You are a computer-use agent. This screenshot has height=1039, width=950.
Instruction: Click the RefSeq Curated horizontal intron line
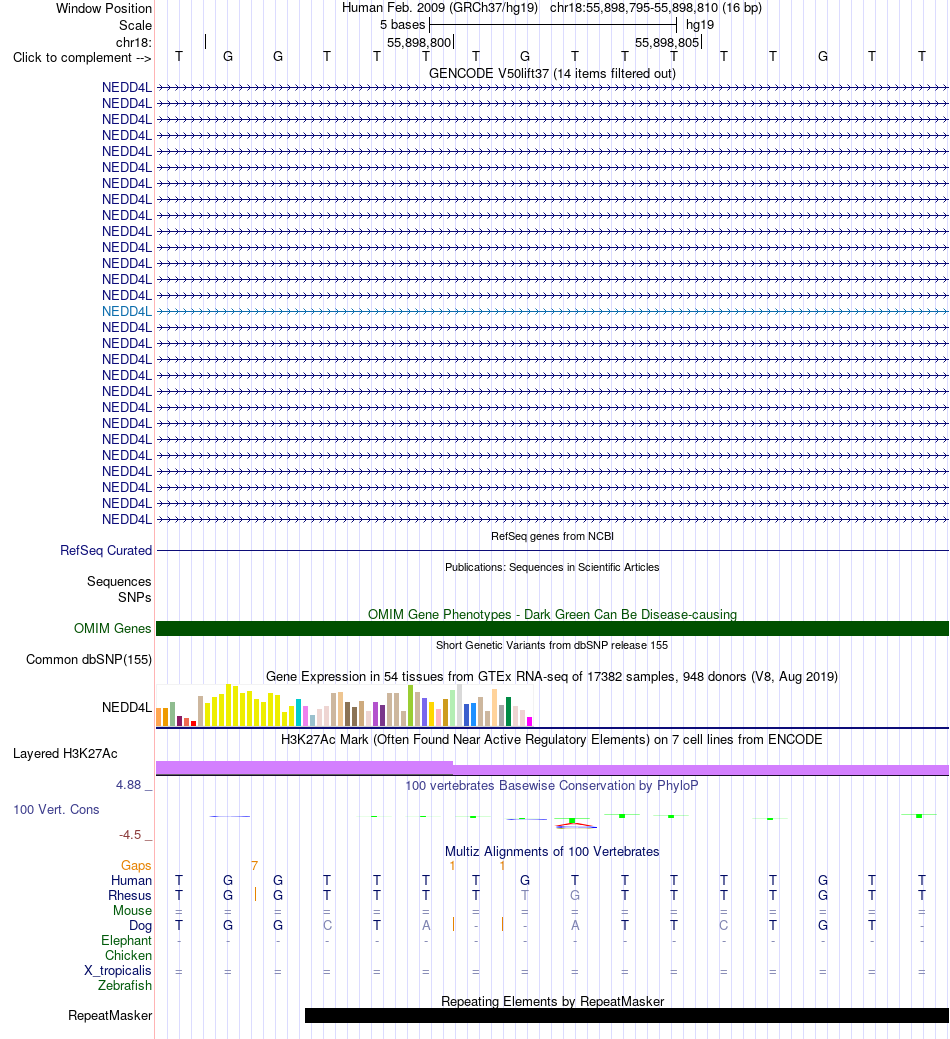tap(552, 551)
